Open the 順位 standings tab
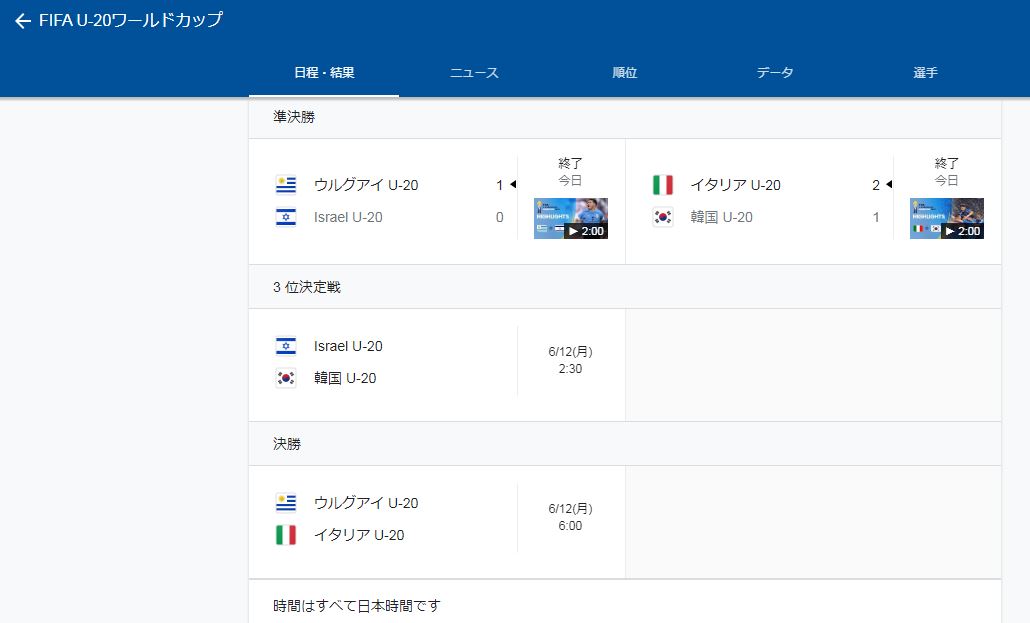The image size is (1030, 623). [625, 73]
